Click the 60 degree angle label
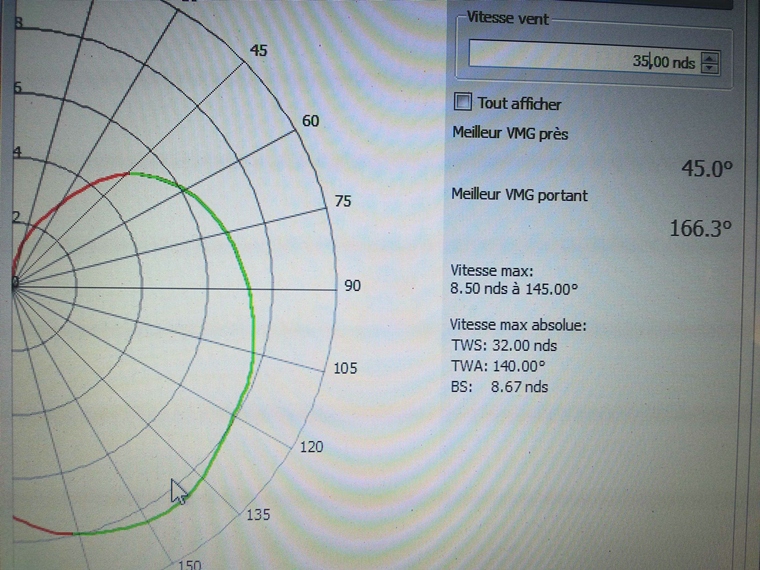760x570 pixels. pyautogui.click(x=310, y=121)
